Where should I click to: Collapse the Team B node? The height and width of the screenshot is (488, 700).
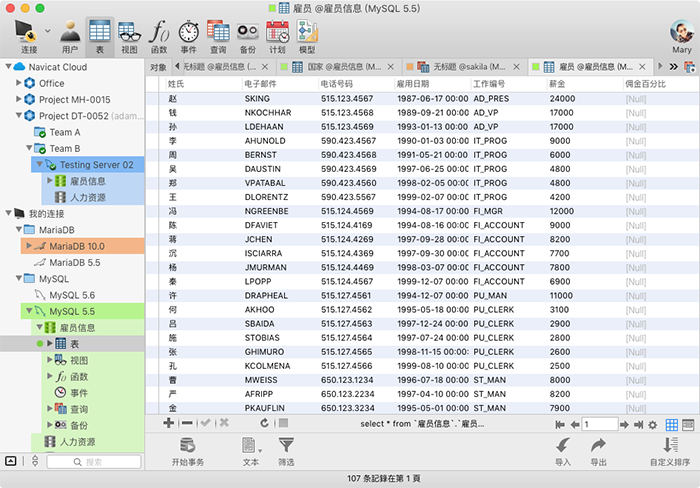(x=29, y=148)
